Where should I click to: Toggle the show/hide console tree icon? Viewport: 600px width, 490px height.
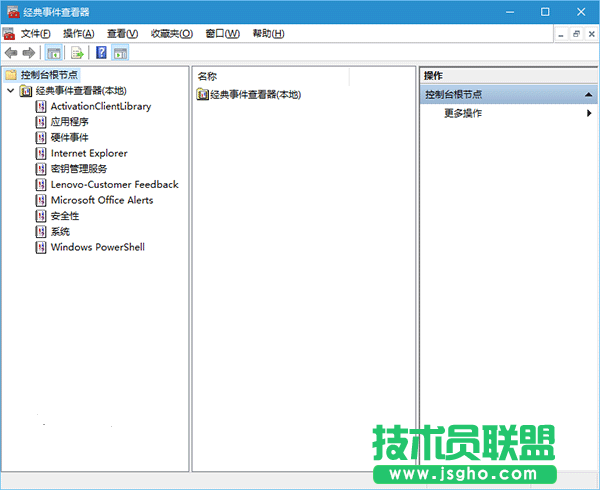click(x=54, y=52)
